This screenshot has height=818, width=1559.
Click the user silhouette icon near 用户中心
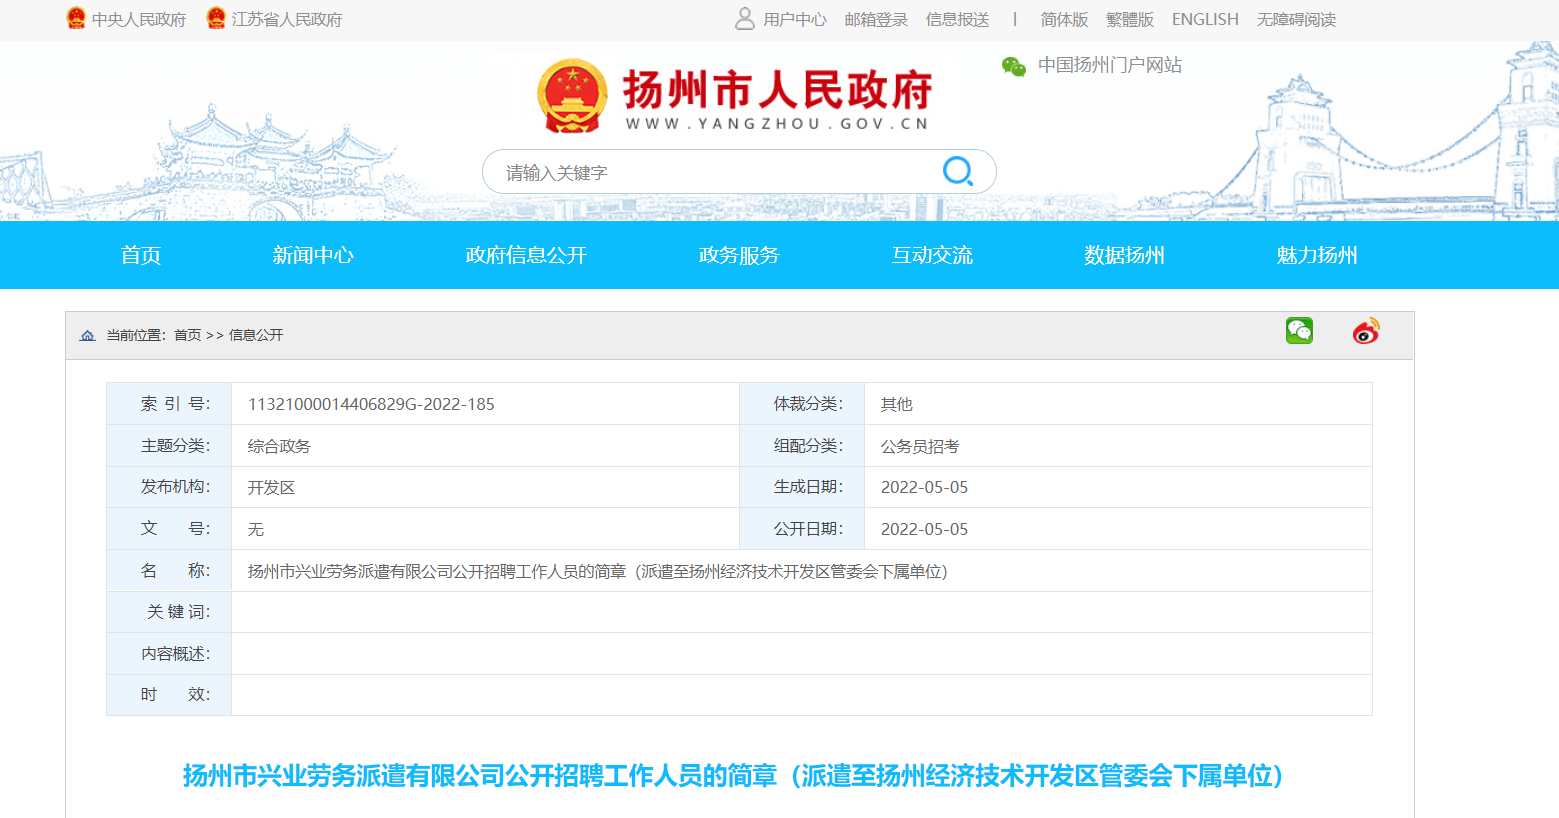tap(744, 18)
